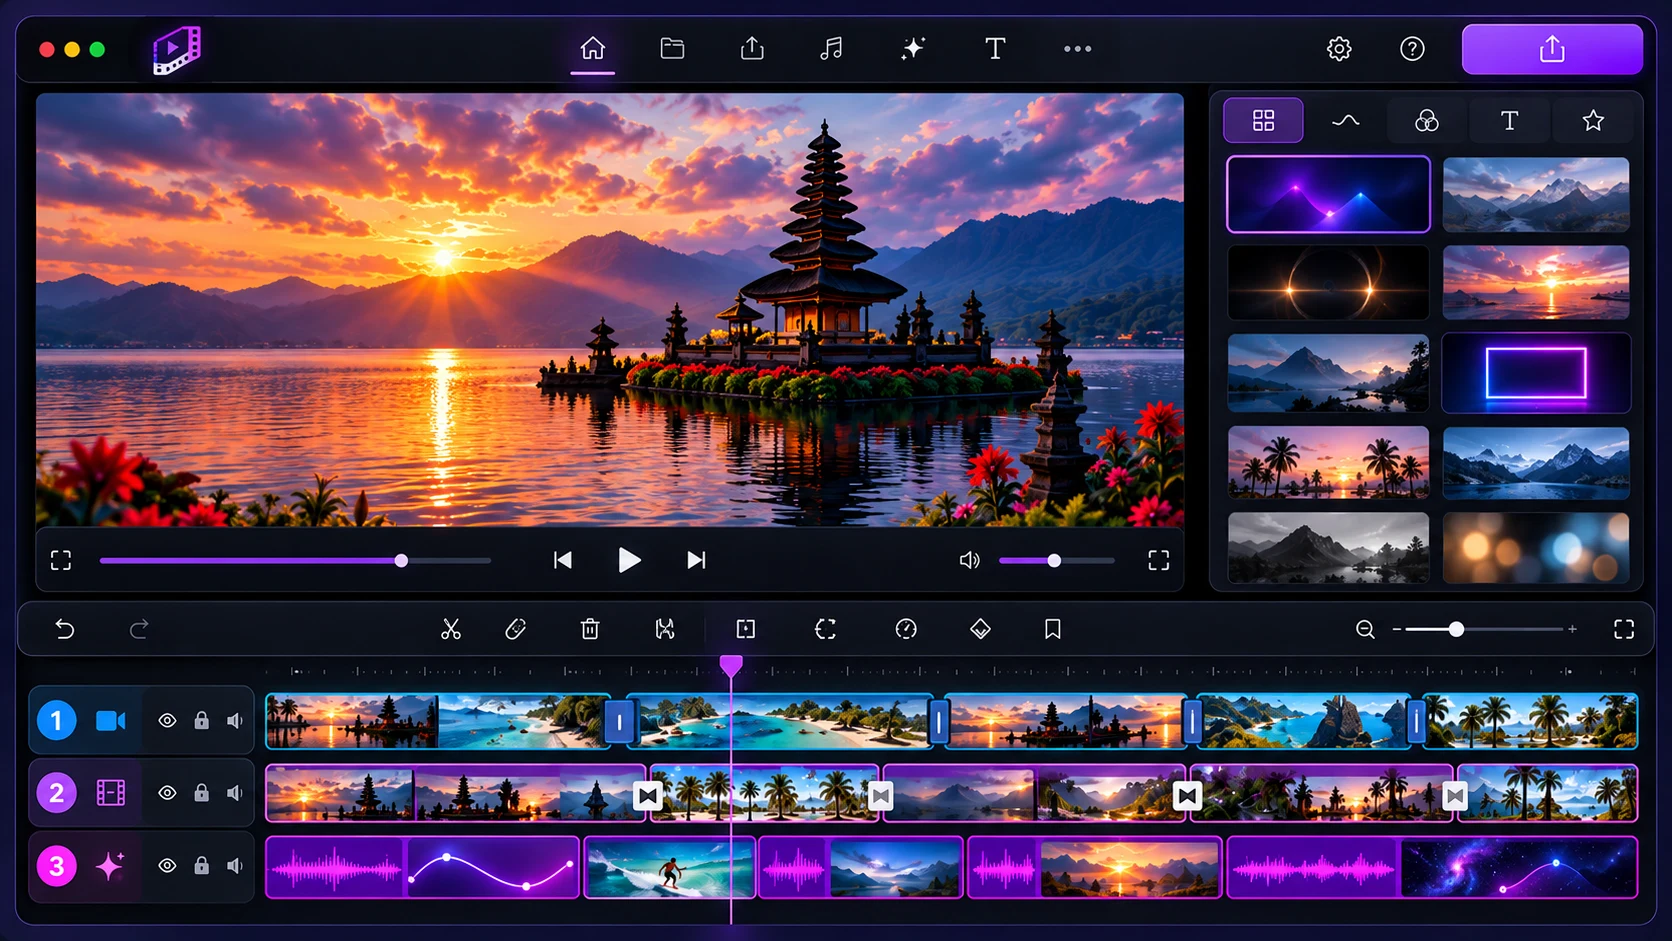The image size is (1672, 941).
Task: Select the neon rectangle frame thumbnail
Action: (x=1536, y=373)
